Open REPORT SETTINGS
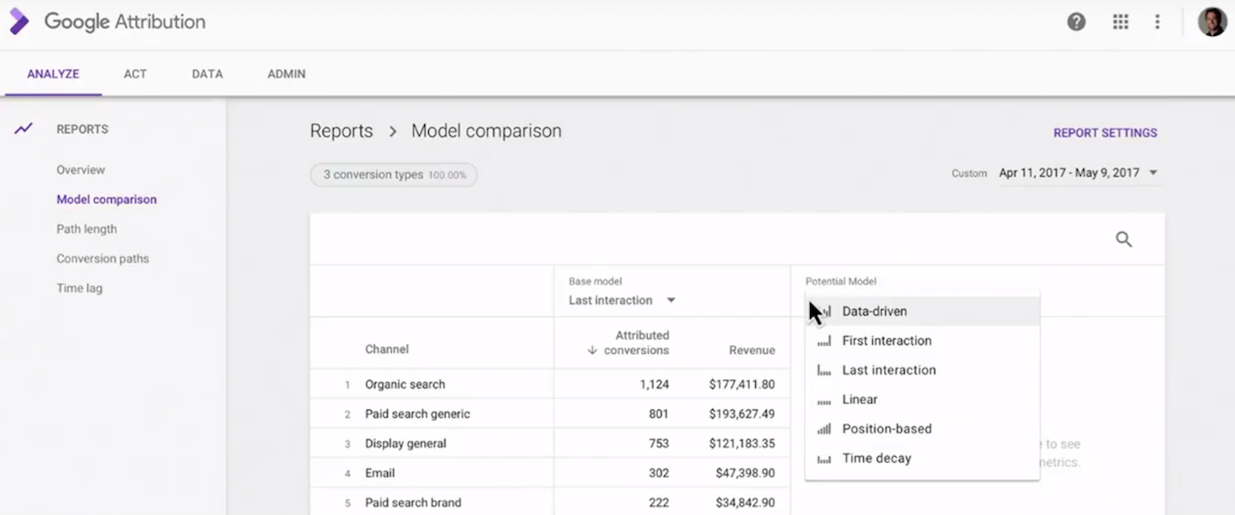 (1105, 133)
